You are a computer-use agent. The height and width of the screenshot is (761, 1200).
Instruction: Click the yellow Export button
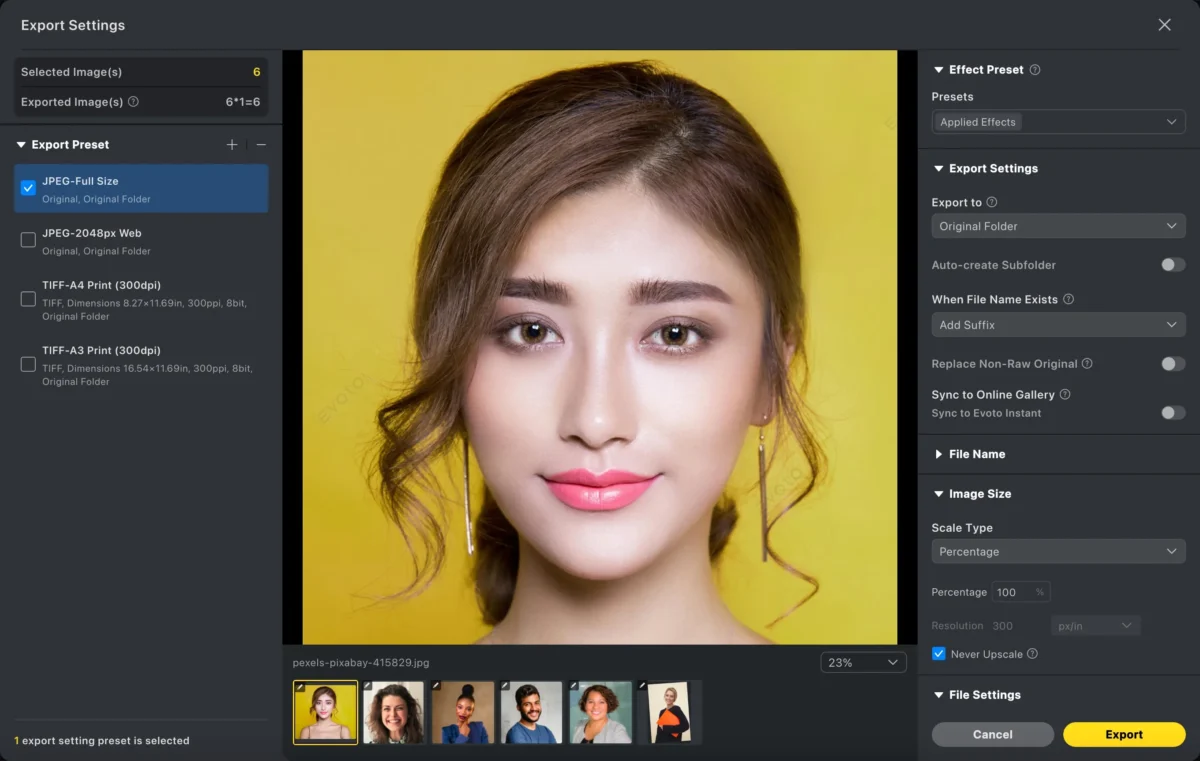(1124, 734)
